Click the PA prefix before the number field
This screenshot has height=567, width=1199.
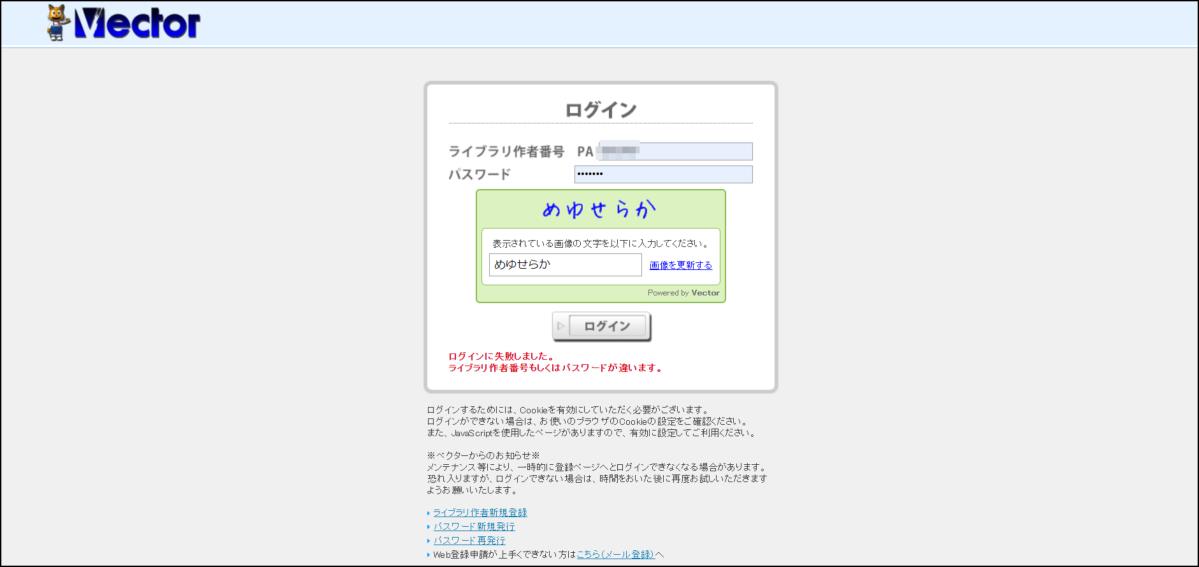tap(585, 152)
